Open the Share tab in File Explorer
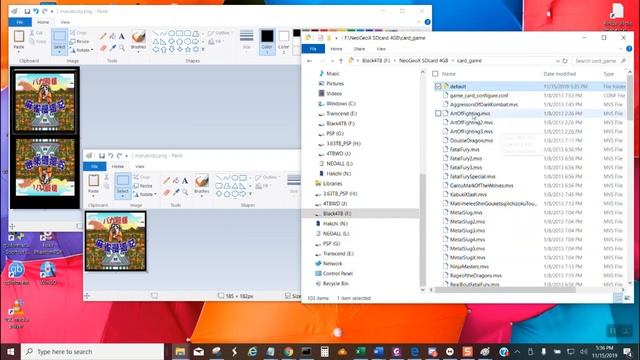The width and height of the screenshot is (640, 360). [360, 49]
